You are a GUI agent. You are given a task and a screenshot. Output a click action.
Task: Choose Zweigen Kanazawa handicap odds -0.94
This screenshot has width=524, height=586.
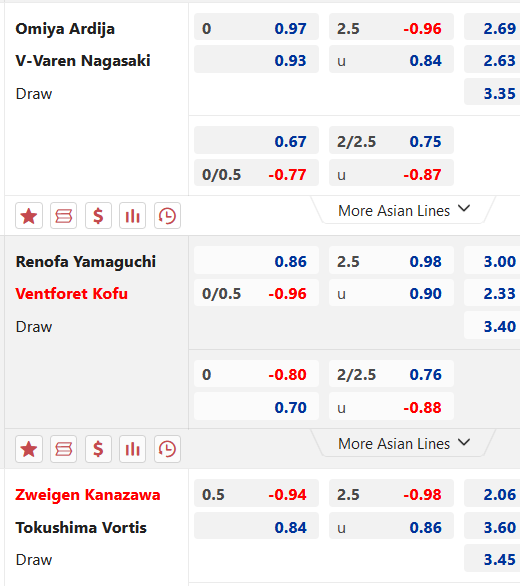(256, 494)
